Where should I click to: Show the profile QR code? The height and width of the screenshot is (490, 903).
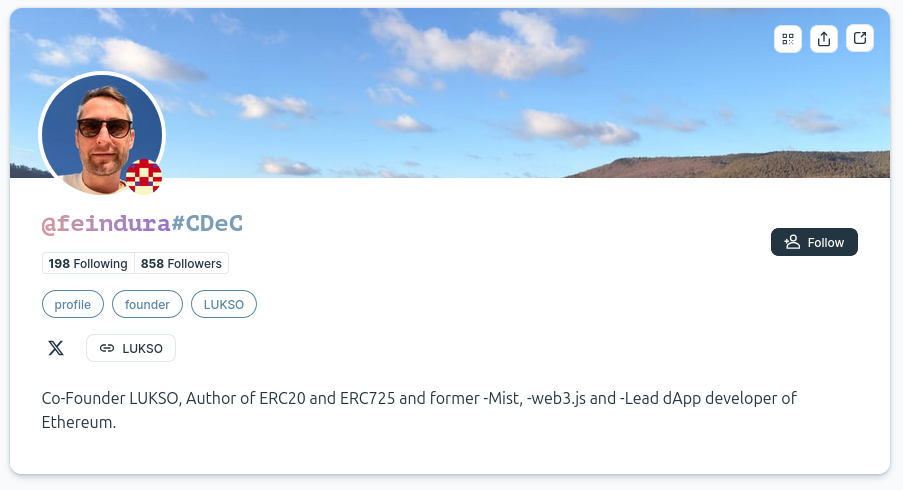788,39
